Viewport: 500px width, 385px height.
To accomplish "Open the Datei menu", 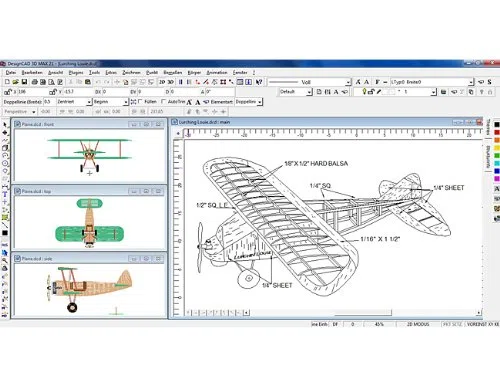I will pyautogui.click(x=11, y=72).
